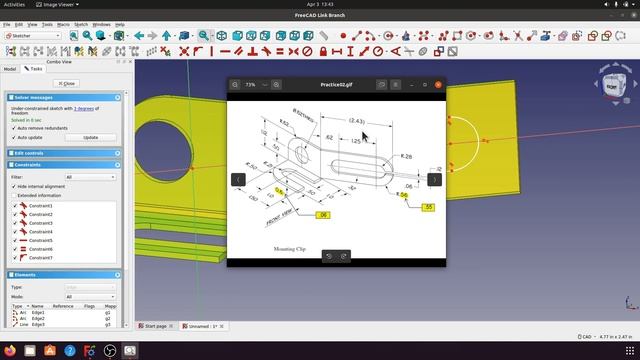
Task: Uncheck Constraint3 checkbox
Action: pyautogui.click(x=15, y=223)
